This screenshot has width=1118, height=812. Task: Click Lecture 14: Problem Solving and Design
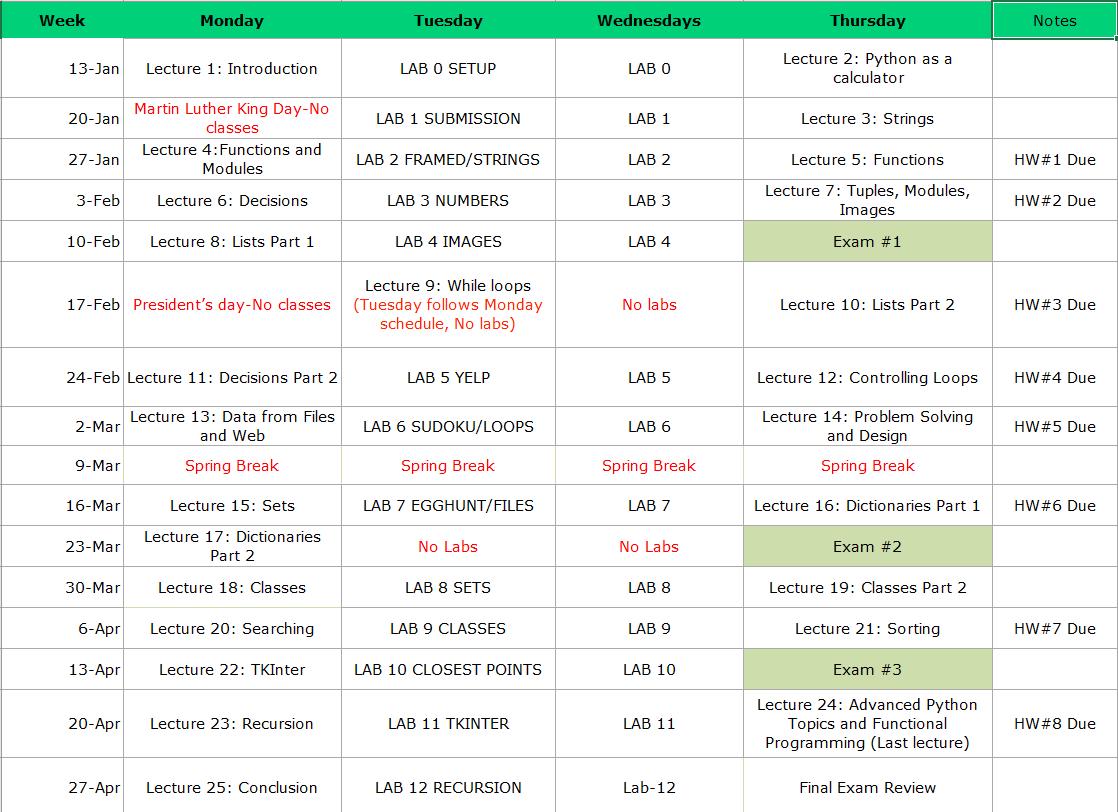[868, 426]
